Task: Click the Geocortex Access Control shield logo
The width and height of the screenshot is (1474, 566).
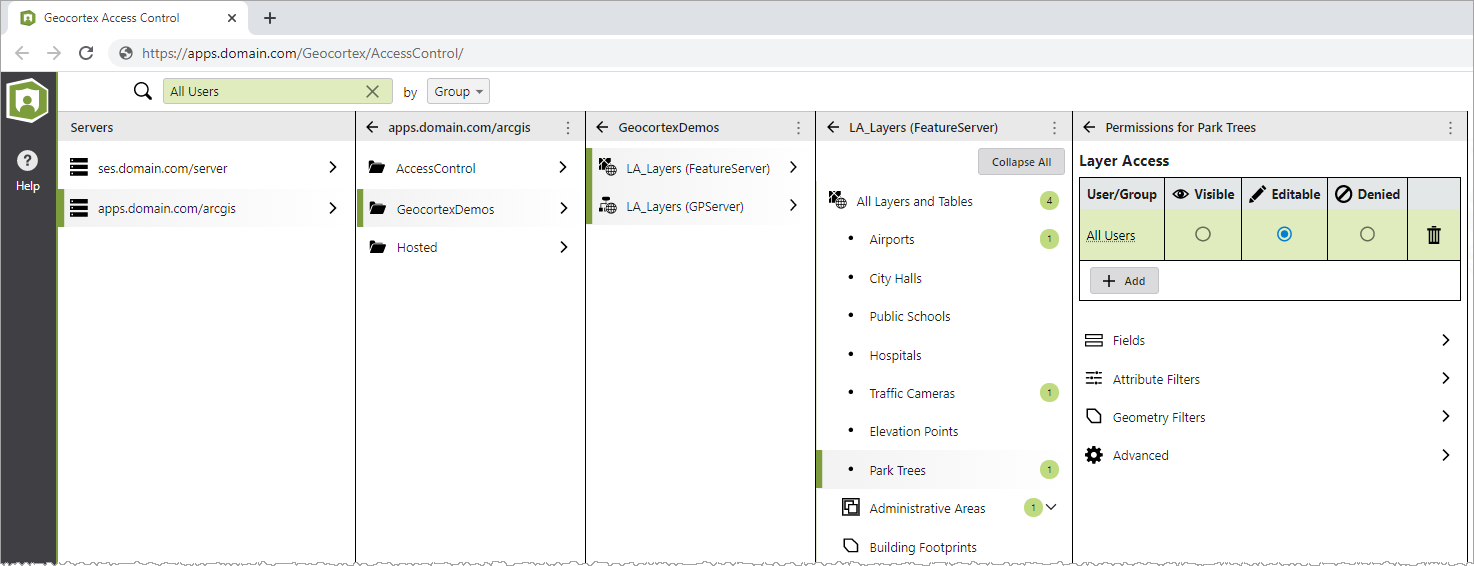Action: (28, 100)
